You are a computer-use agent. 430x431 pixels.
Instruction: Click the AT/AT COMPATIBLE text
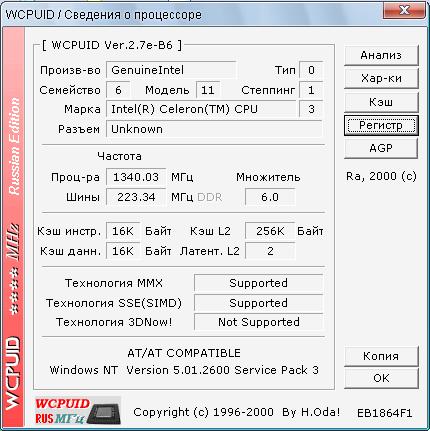click(x=184, y=353)
